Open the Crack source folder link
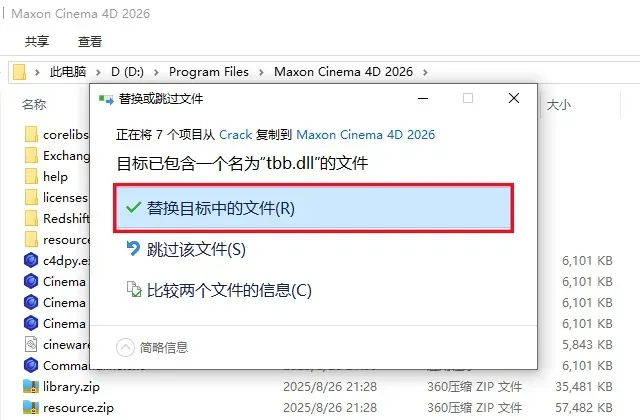The height and width of the screenshot is (420, 640). click(236, 135)
